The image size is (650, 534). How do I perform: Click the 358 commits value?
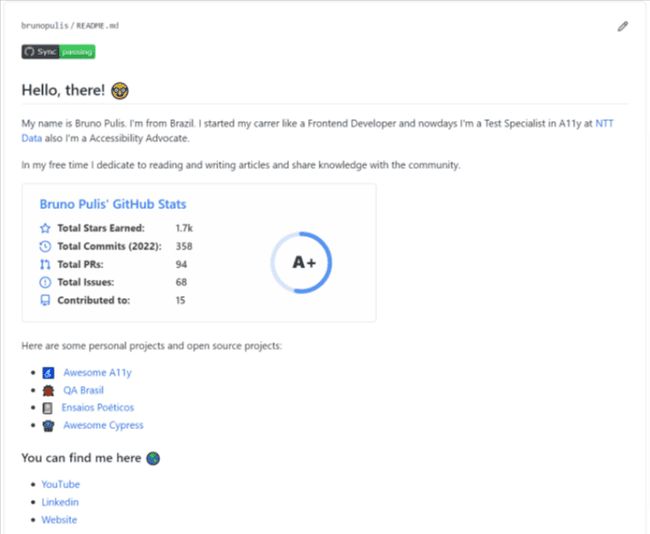[x=184, y=246]
